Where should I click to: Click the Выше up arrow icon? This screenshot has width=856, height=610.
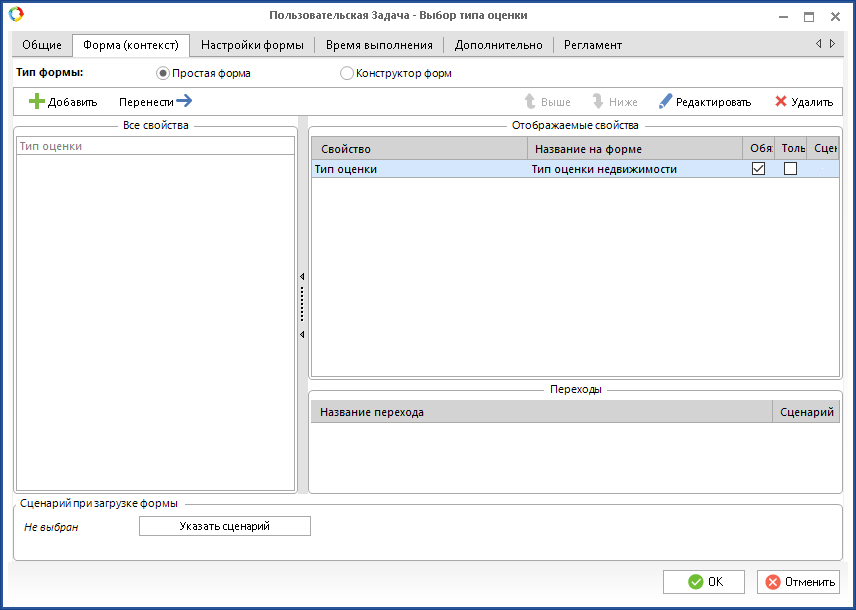point(530,102)
